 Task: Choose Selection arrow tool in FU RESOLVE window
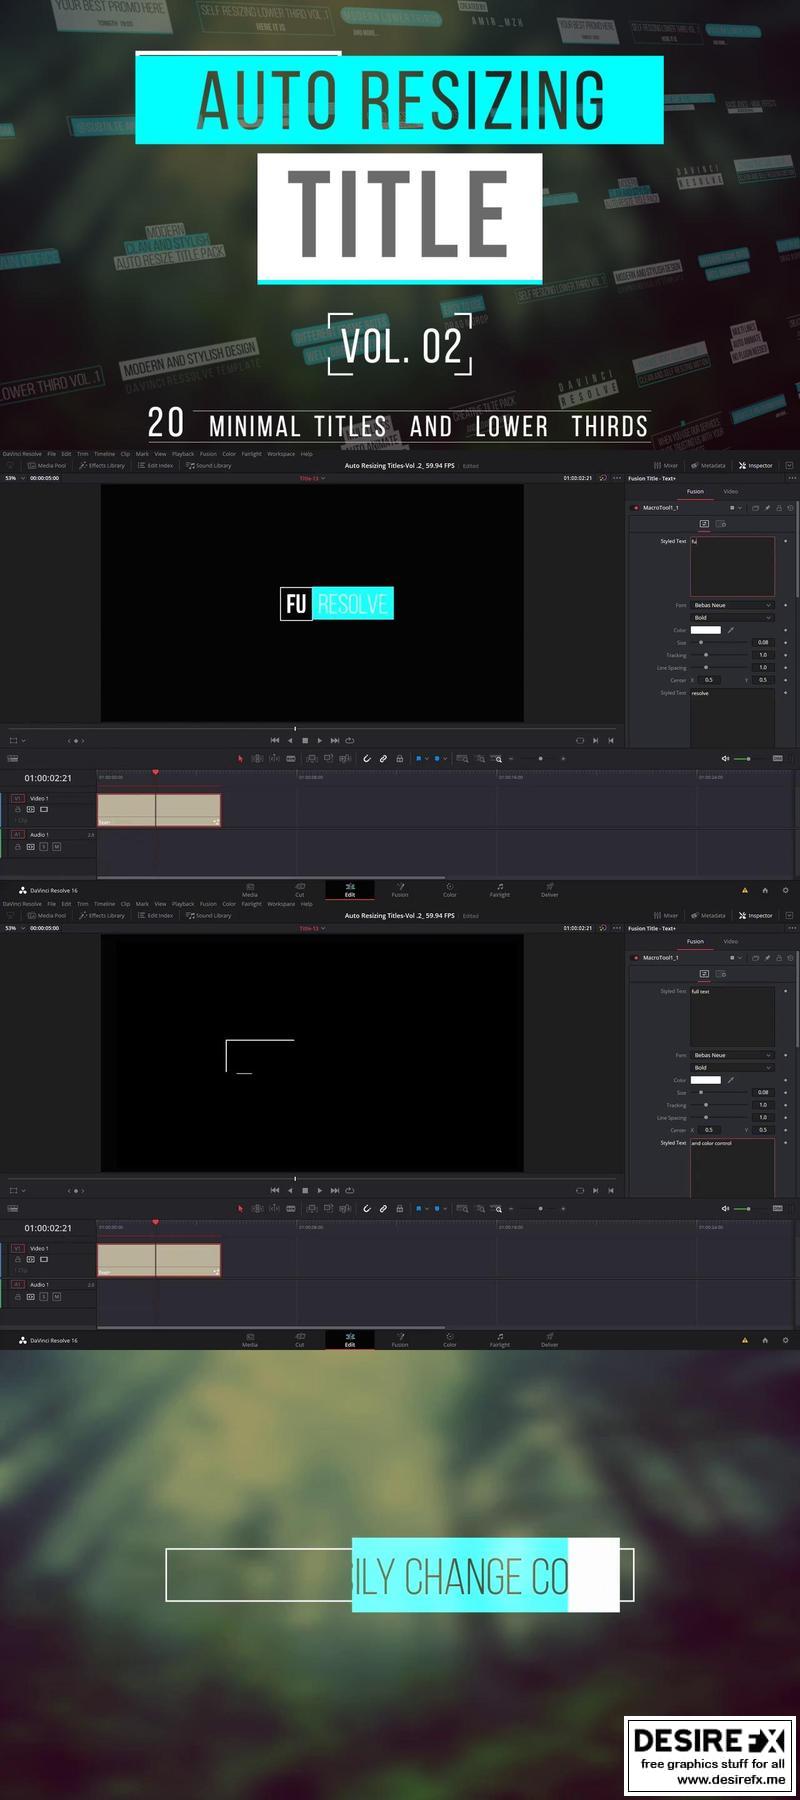pyautogui.click(x=240, y=759)
